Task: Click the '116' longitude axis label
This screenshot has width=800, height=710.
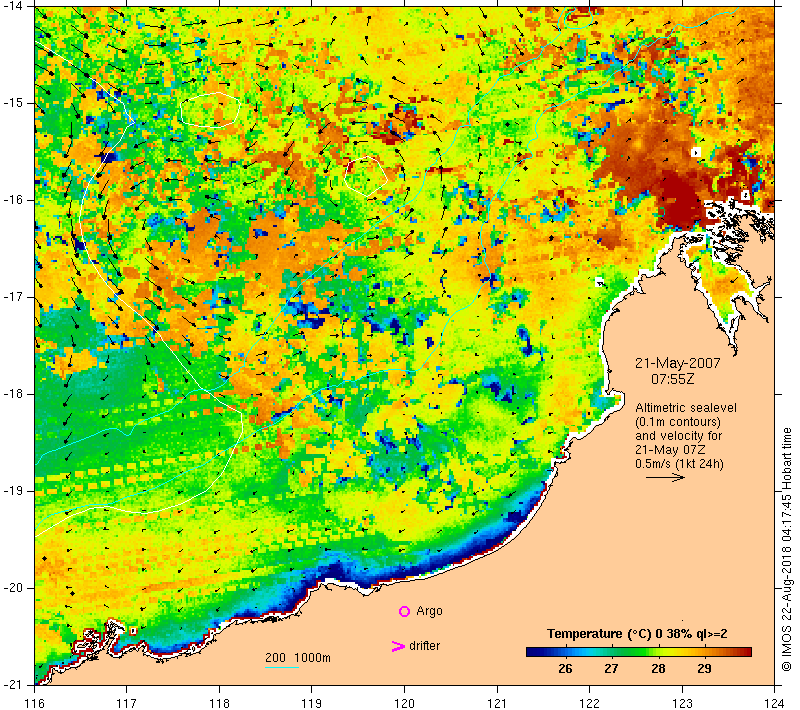Action: pyautogui.click(x=34, y=703)
